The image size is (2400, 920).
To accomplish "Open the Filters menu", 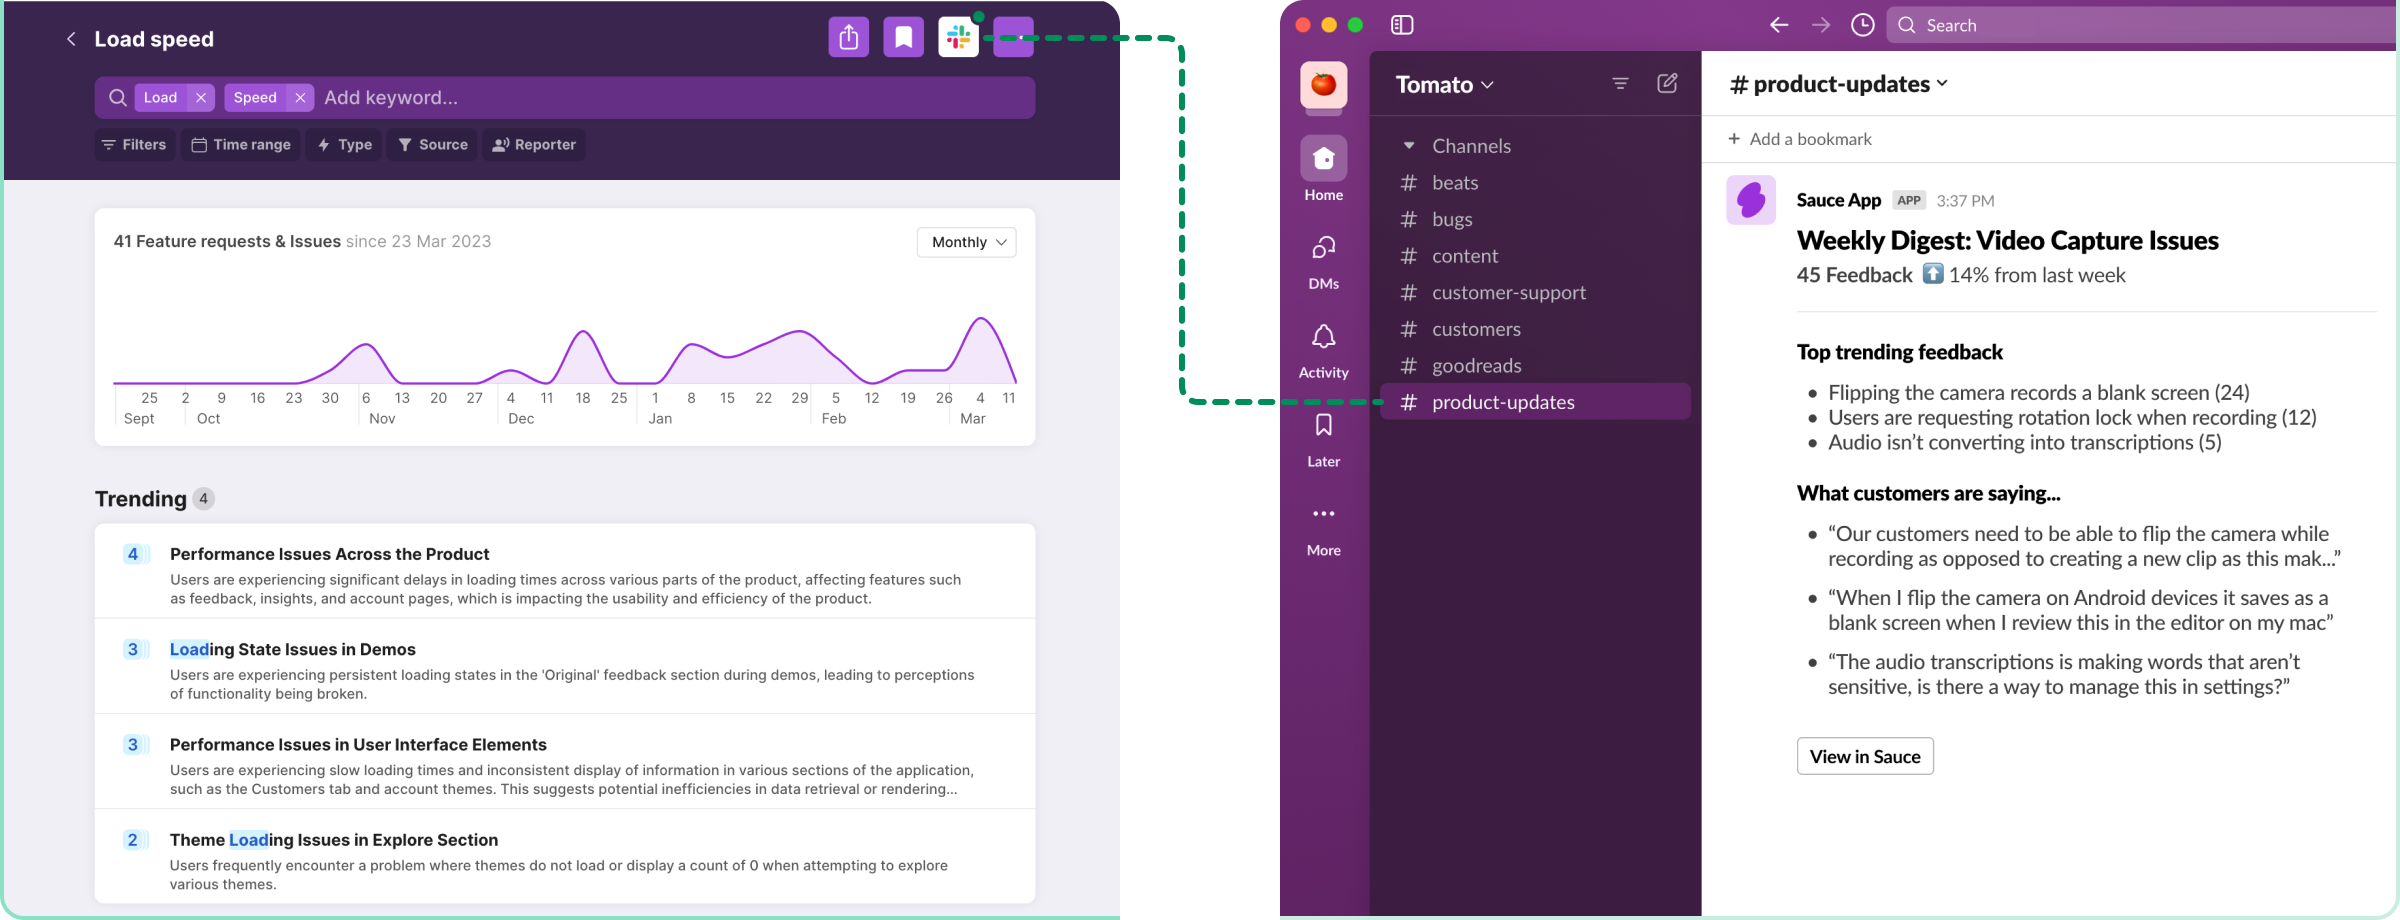I will [x=135, y=144].
